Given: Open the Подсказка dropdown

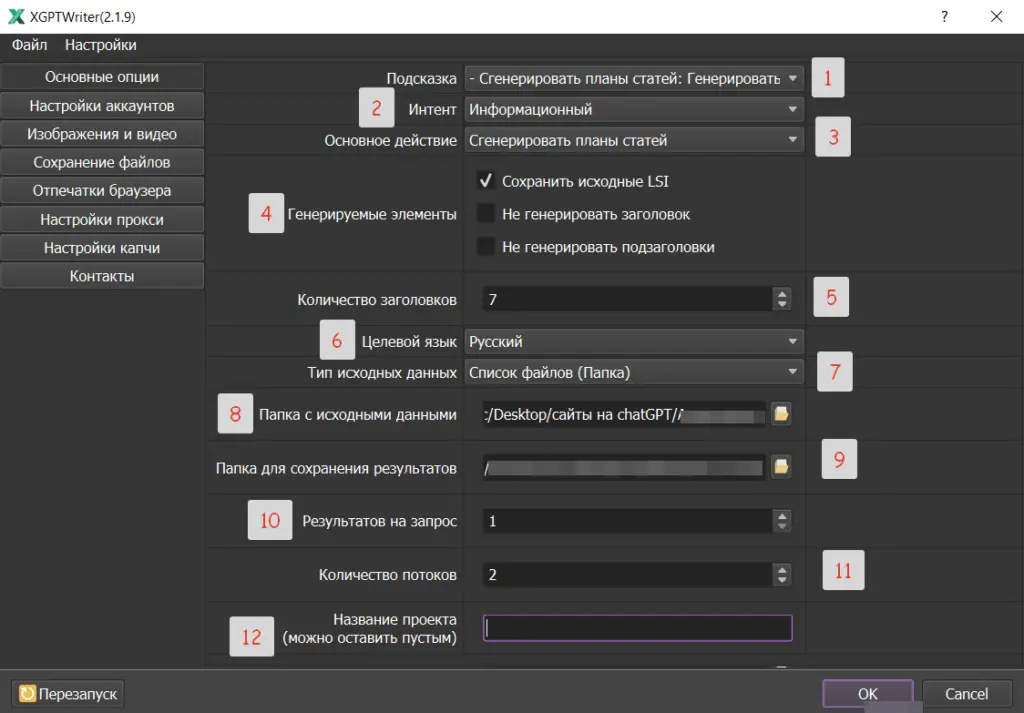Looking at the screenshot, I should pos(634,78).
